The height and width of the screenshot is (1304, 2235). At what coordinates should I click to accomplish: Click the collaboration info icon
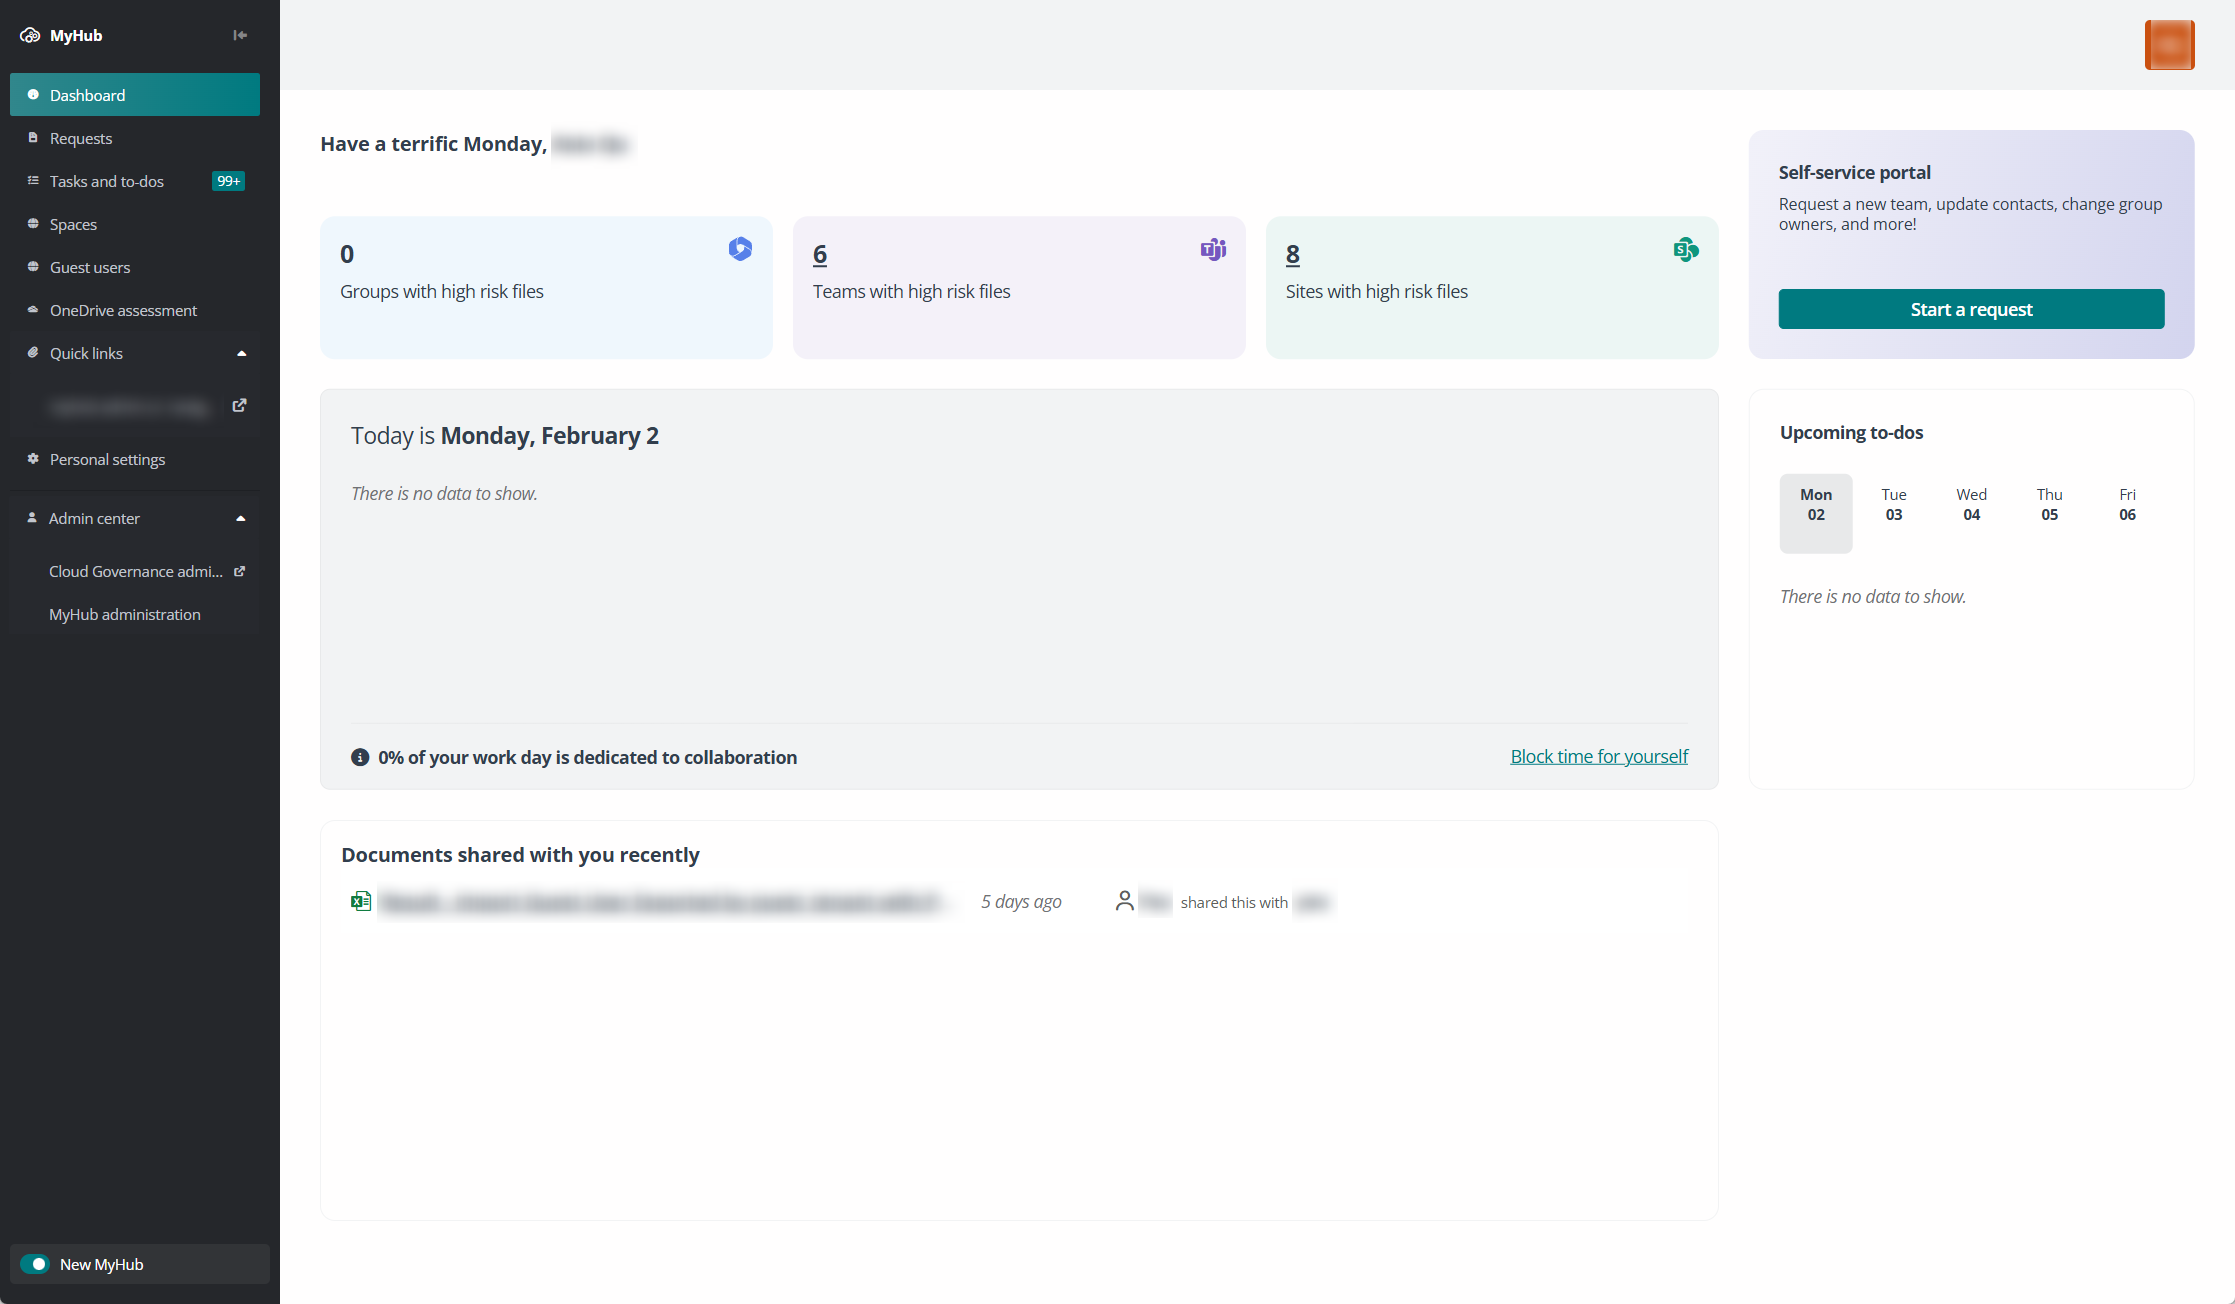pos(360,757)
